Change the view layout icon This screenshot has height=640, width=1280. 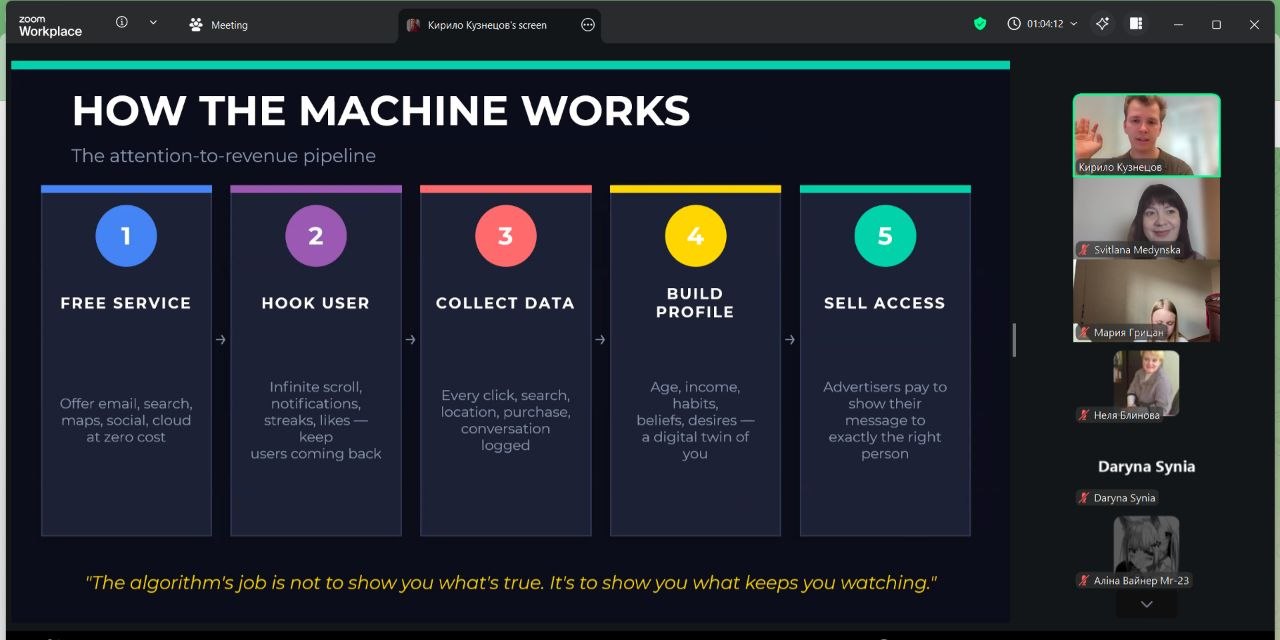click(x=1136, y=24)
